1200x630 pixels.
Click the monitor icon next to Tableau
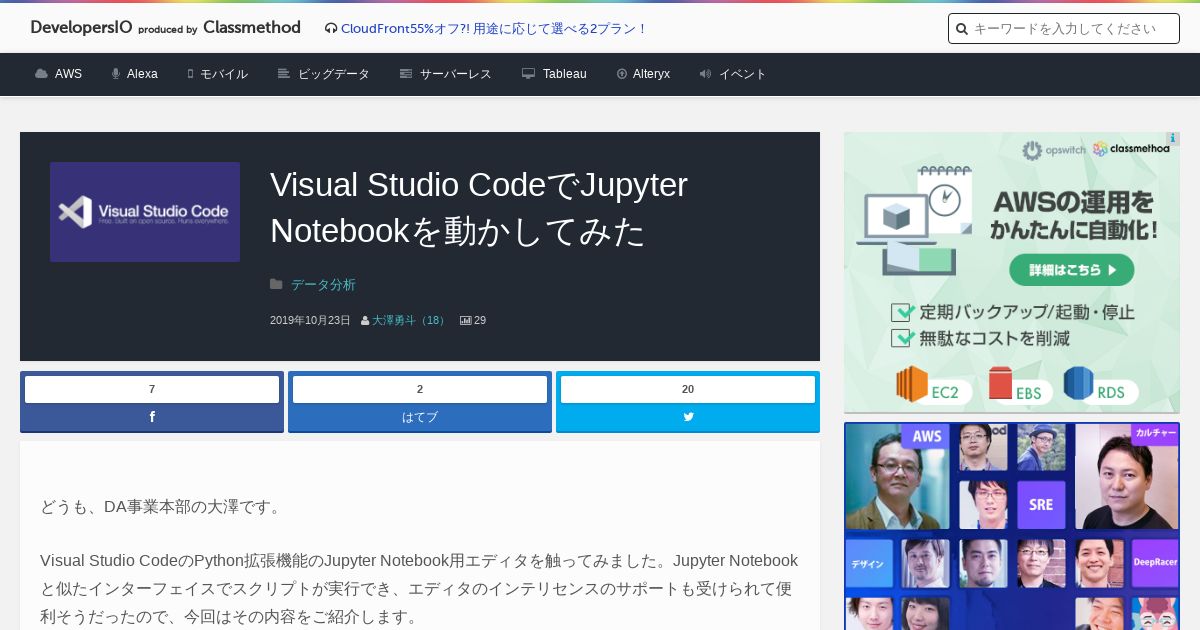528,74
